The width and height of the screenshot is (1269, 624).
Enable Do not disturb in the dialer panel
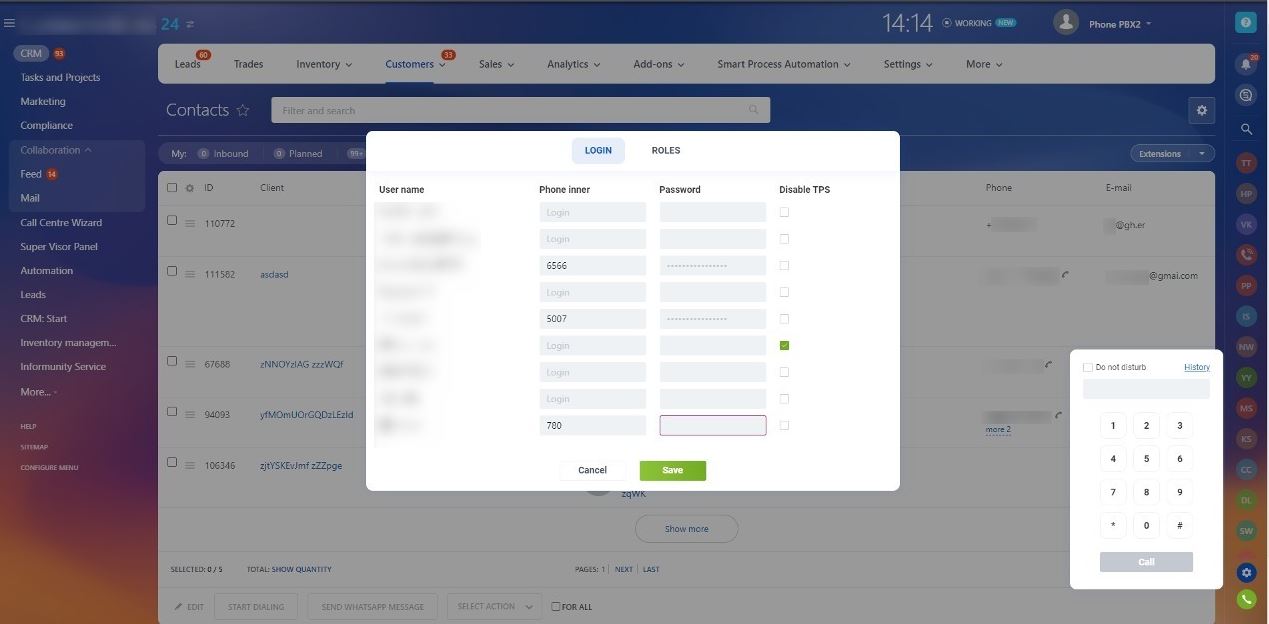tap(1087, 366)
